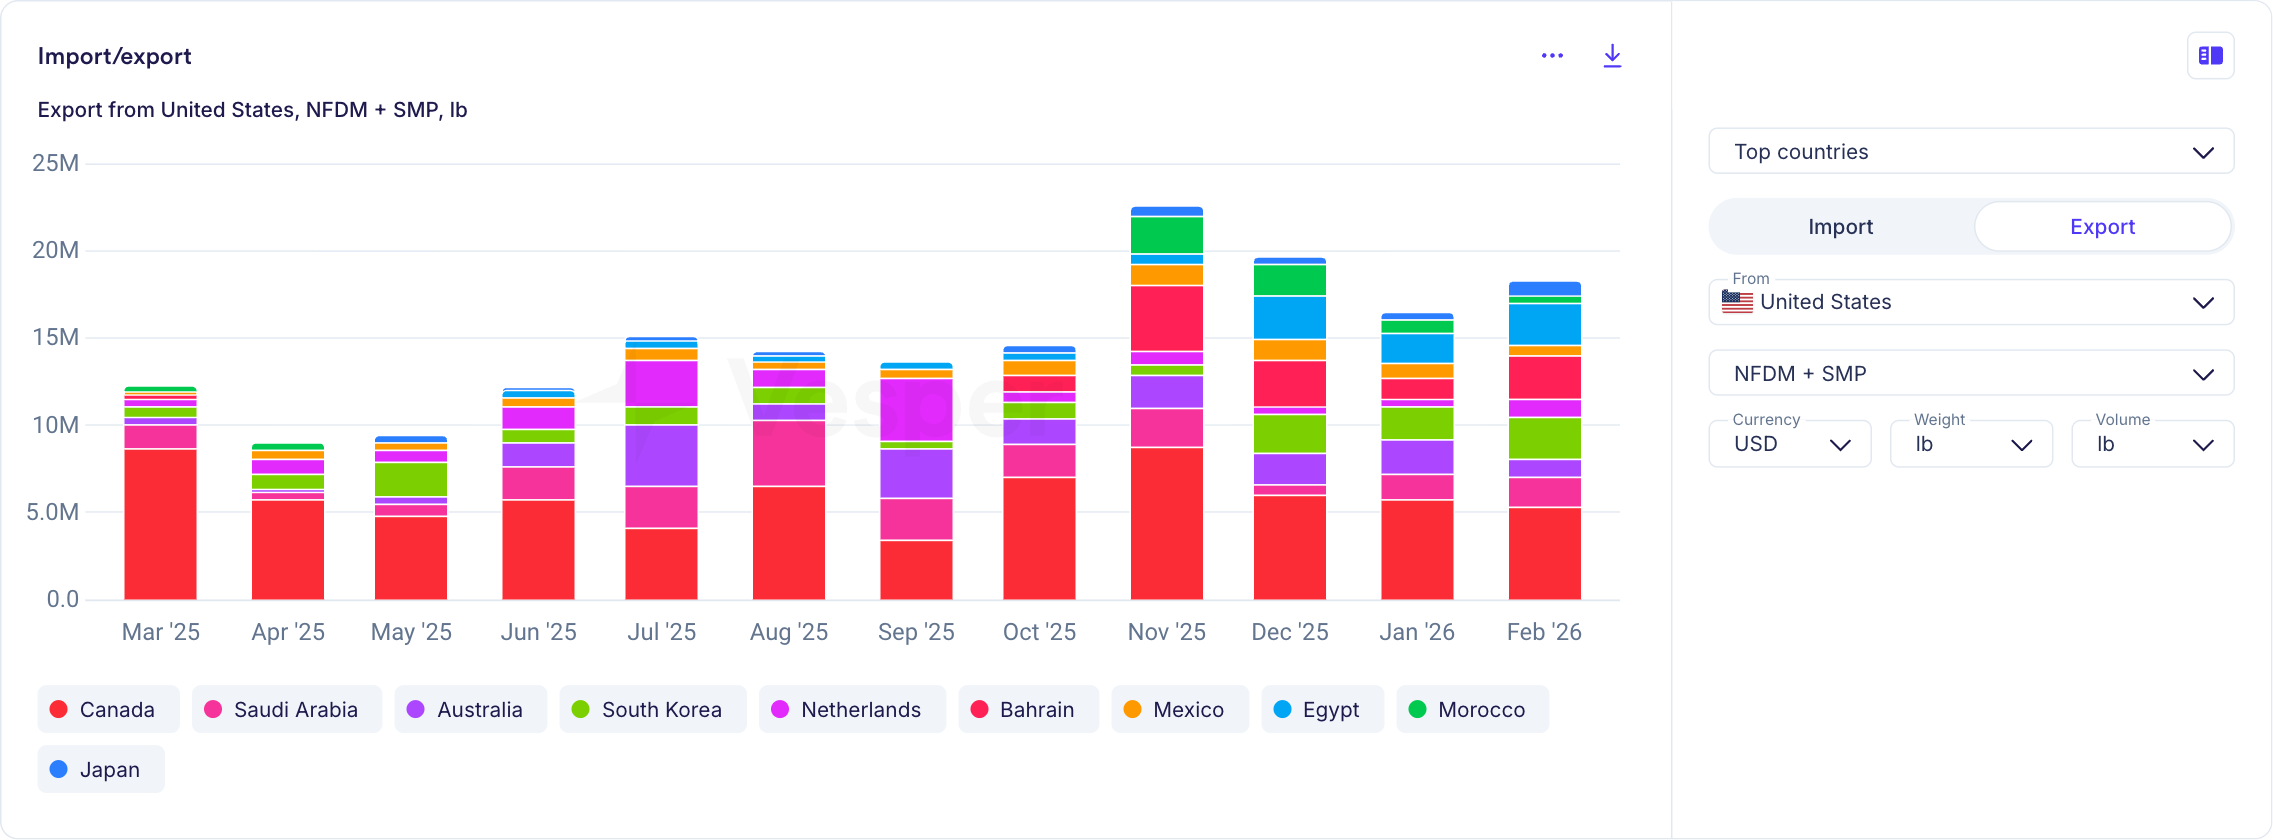Screen dimensions: 2273x840
Task: Click the Nov '25 Canada bar segment
Action: 1166,523
